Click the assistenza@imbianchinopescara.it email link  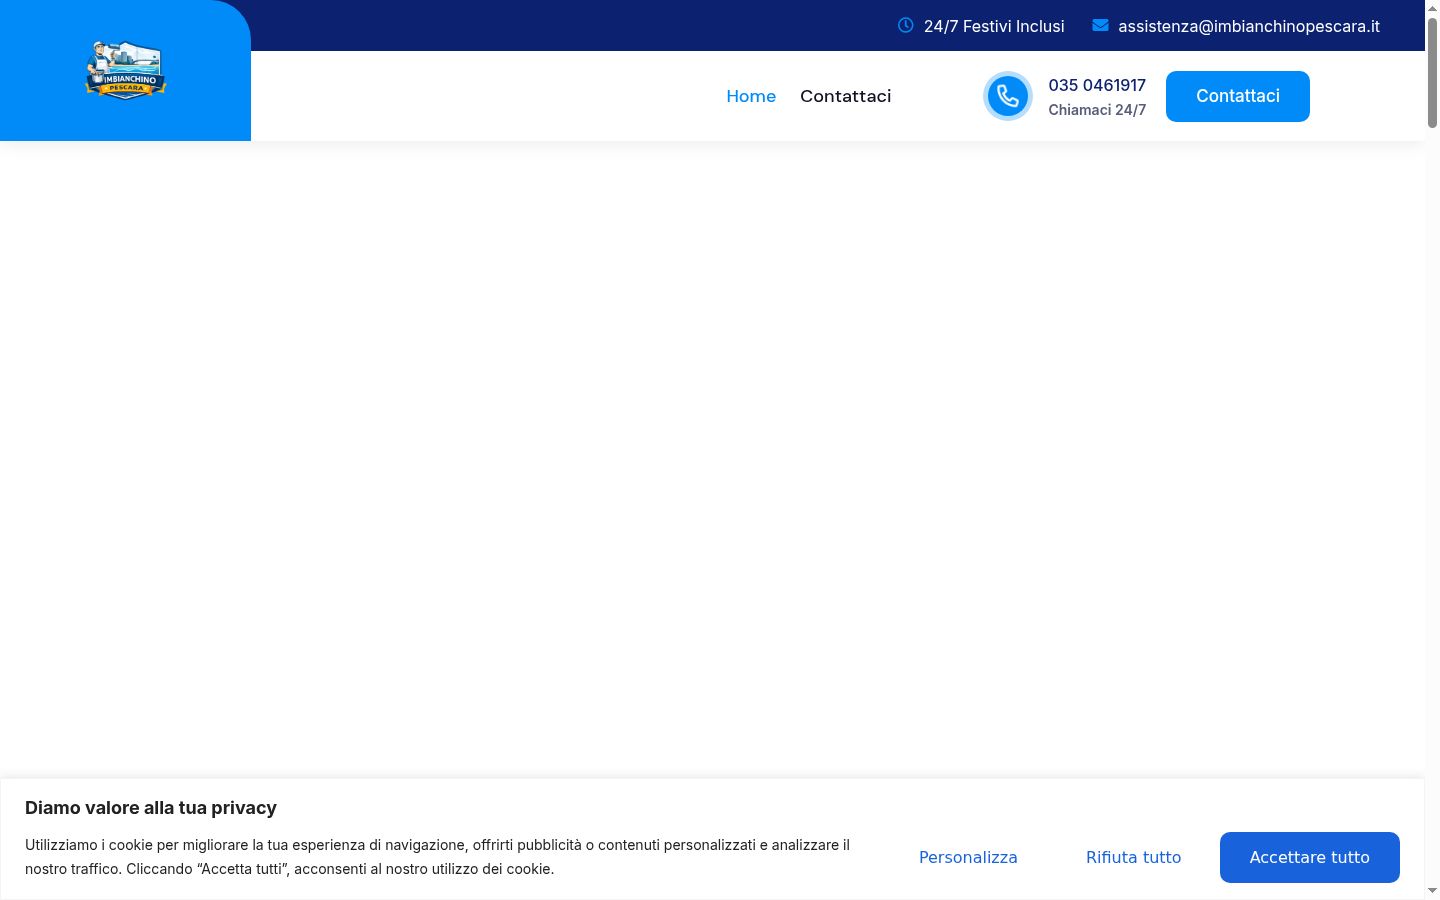click(1249, 26)
